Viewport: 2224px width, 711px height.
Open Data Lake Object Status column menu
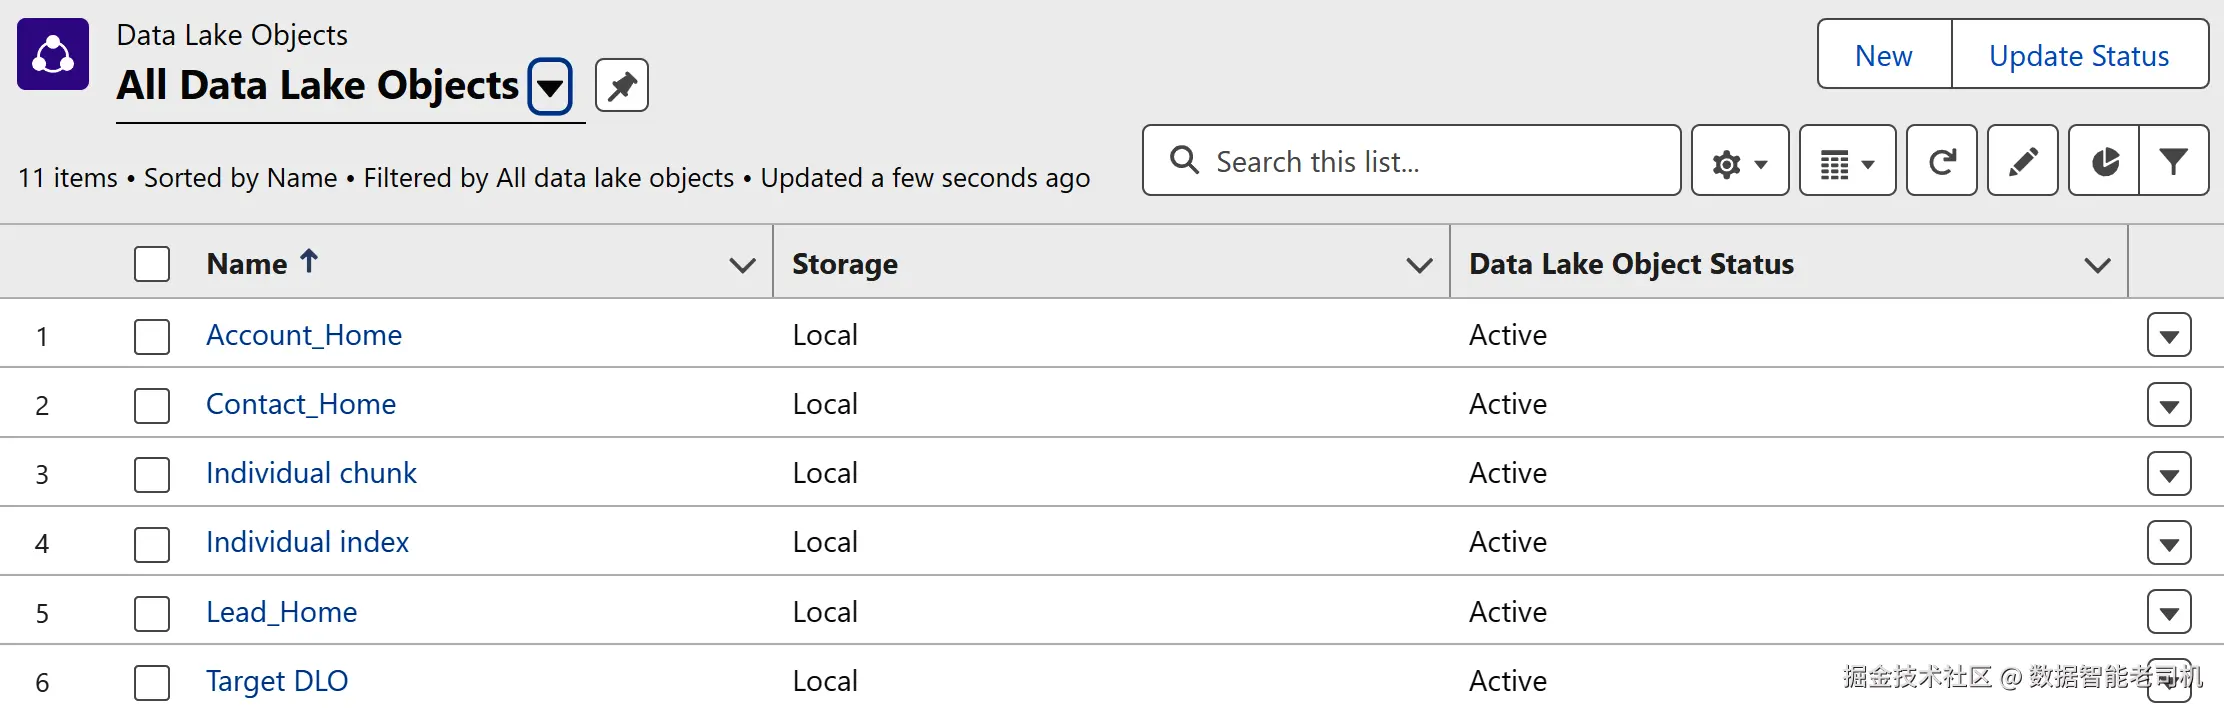[x=2097, y=265]
